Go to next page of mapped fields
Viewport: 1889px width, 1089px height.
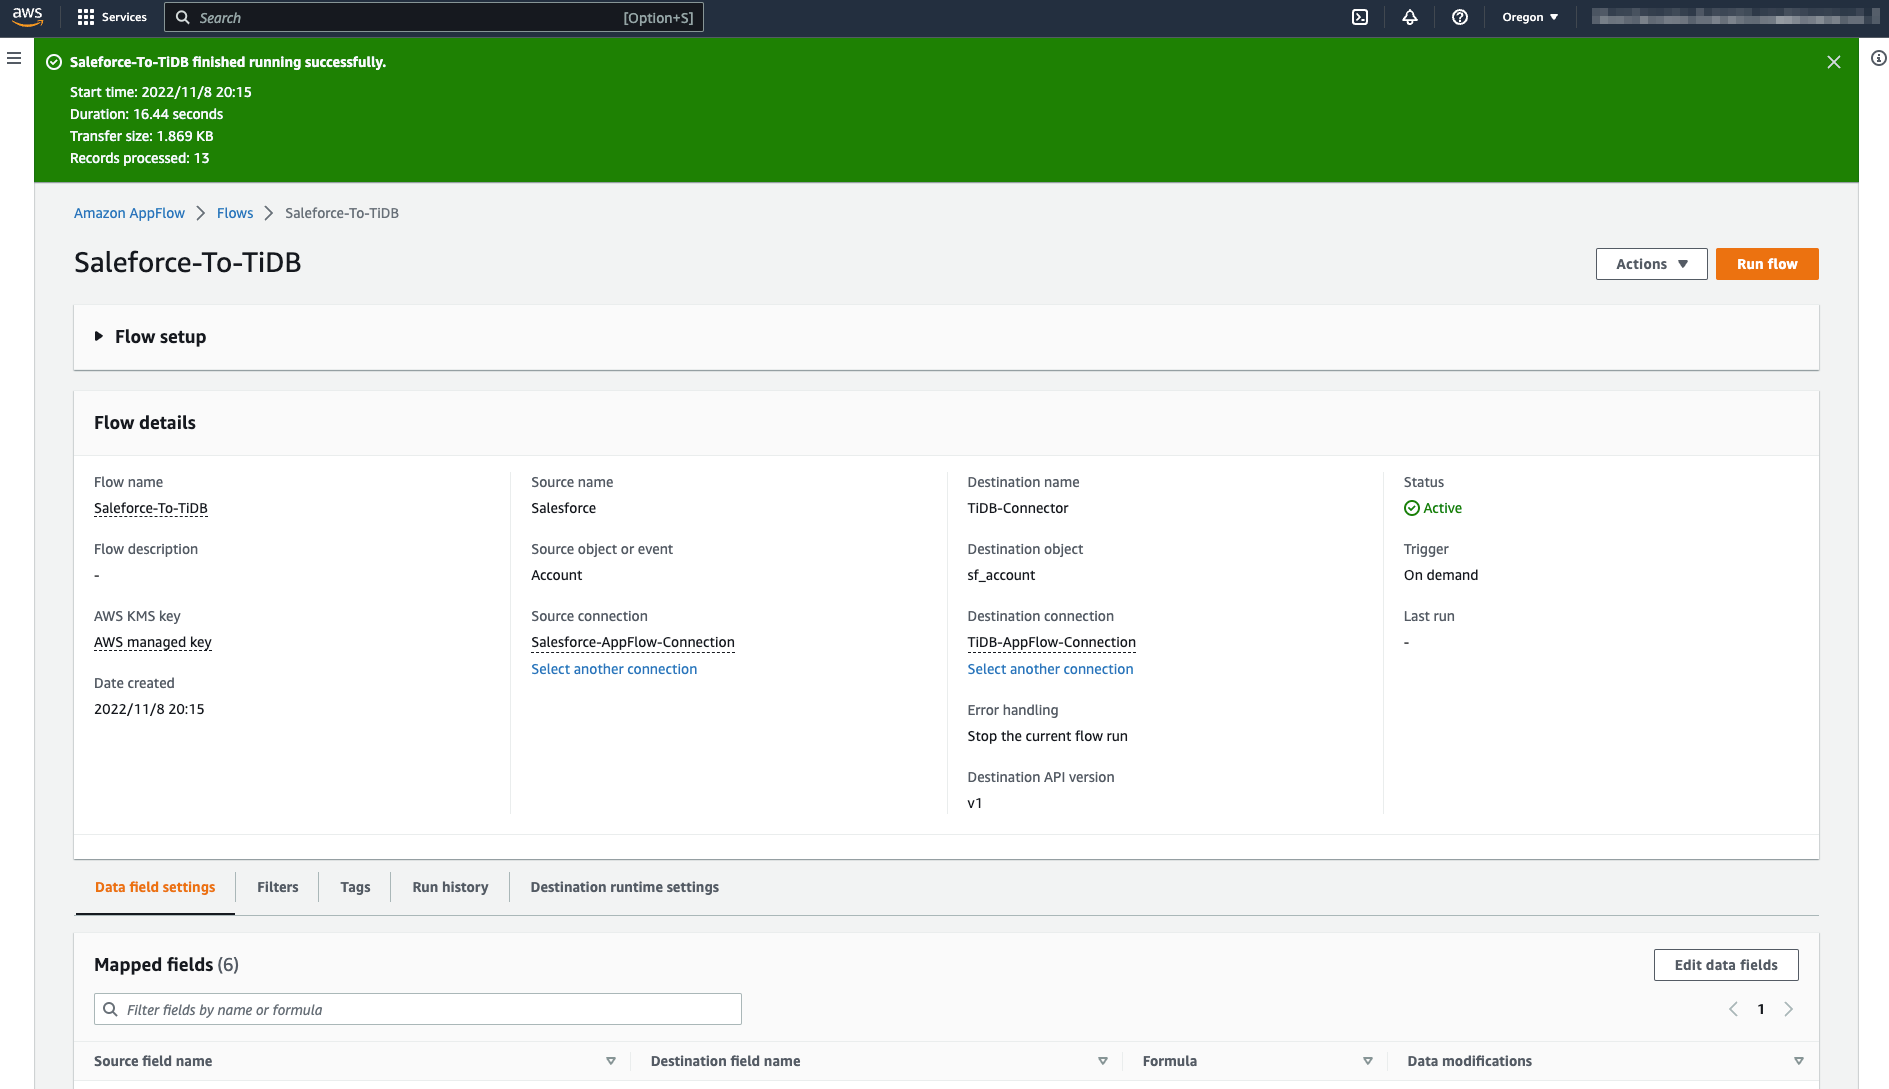tap(1789, 1009)
